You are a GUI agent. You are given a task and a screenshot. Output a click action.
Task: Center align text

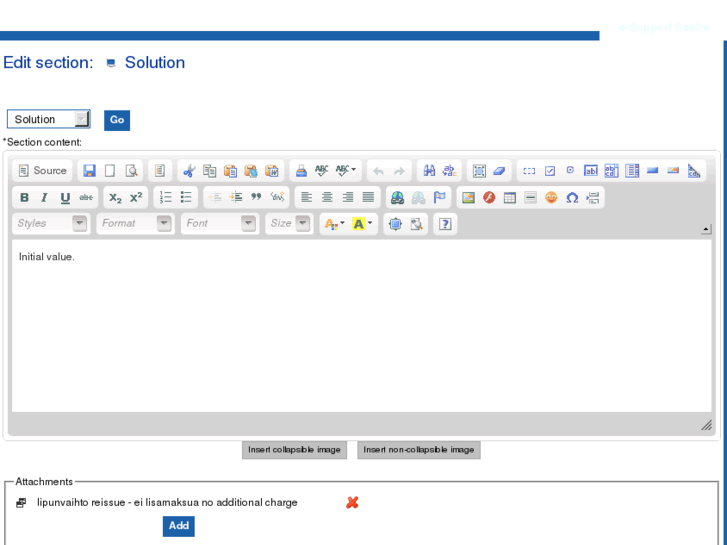tap(327, 198)
